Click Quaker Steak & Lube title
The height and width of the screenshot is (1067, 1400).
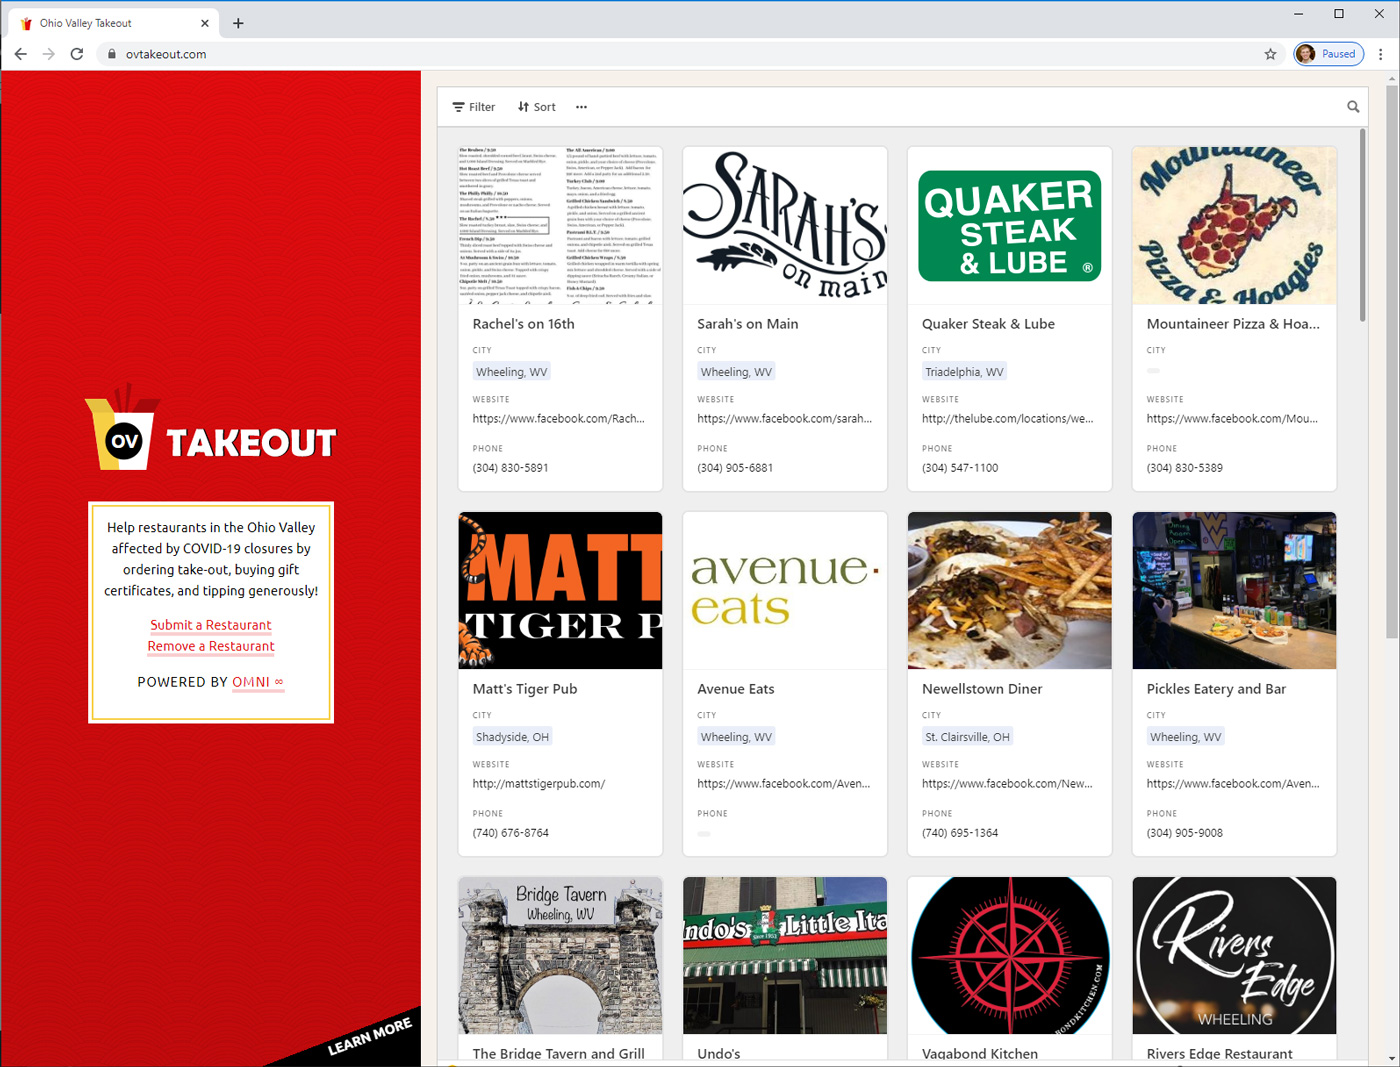[x=988, y=324]
